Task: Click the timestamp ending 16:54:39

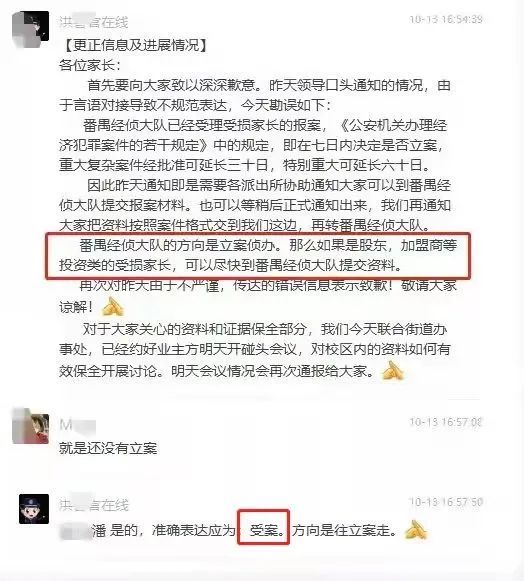Action: [x=446, y=19]
